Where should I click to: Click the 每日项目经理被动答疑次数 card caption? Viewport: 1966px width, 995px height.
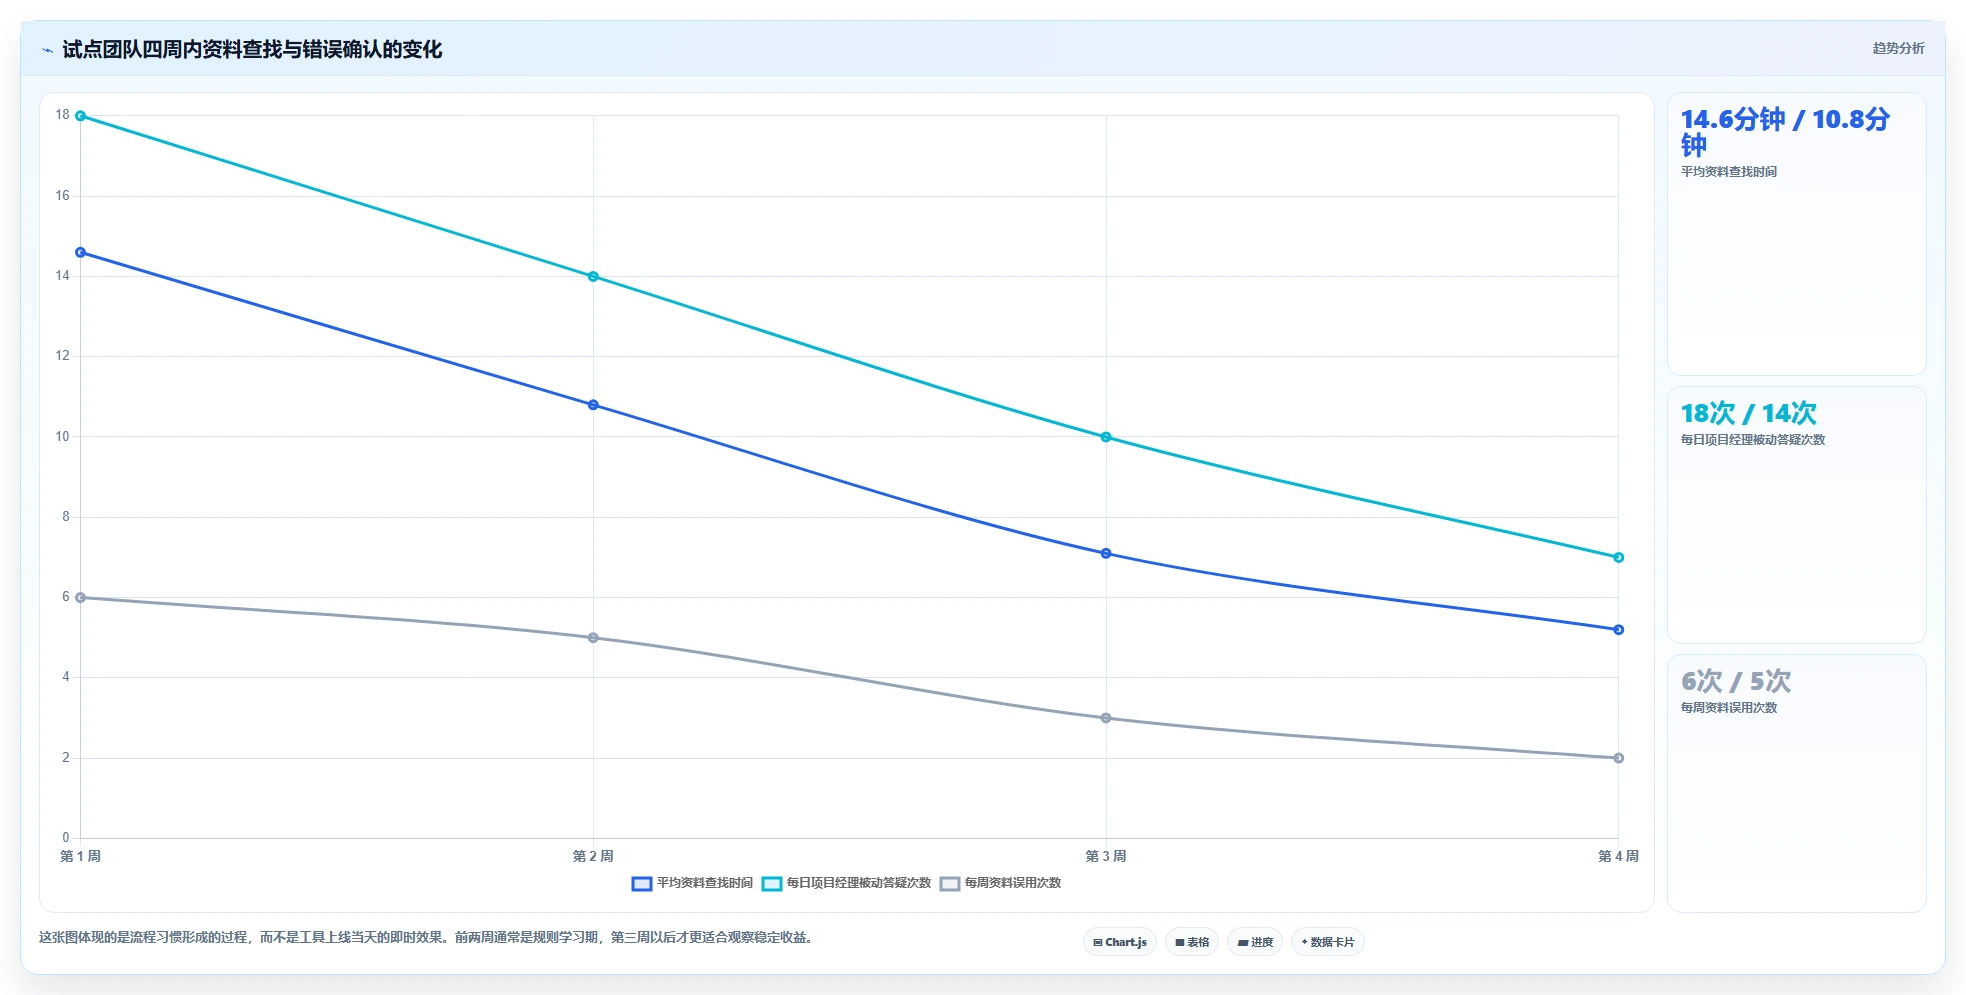coord(1752,440)
